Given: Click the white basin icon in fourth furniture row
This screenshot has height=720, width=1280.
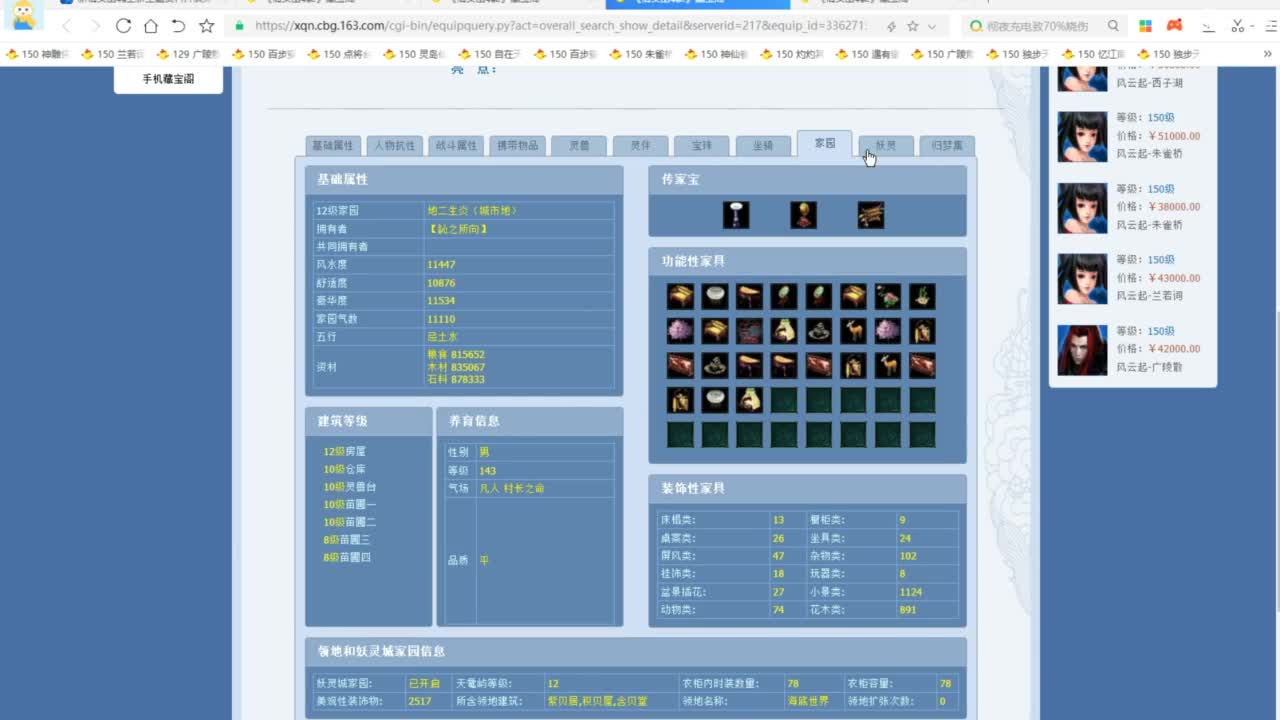Looking at the screenshot, I should (714, 400).
